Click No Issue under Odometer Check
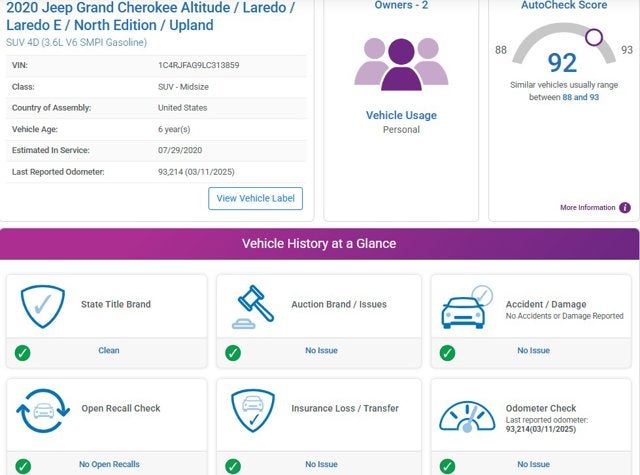 (533, 464)
